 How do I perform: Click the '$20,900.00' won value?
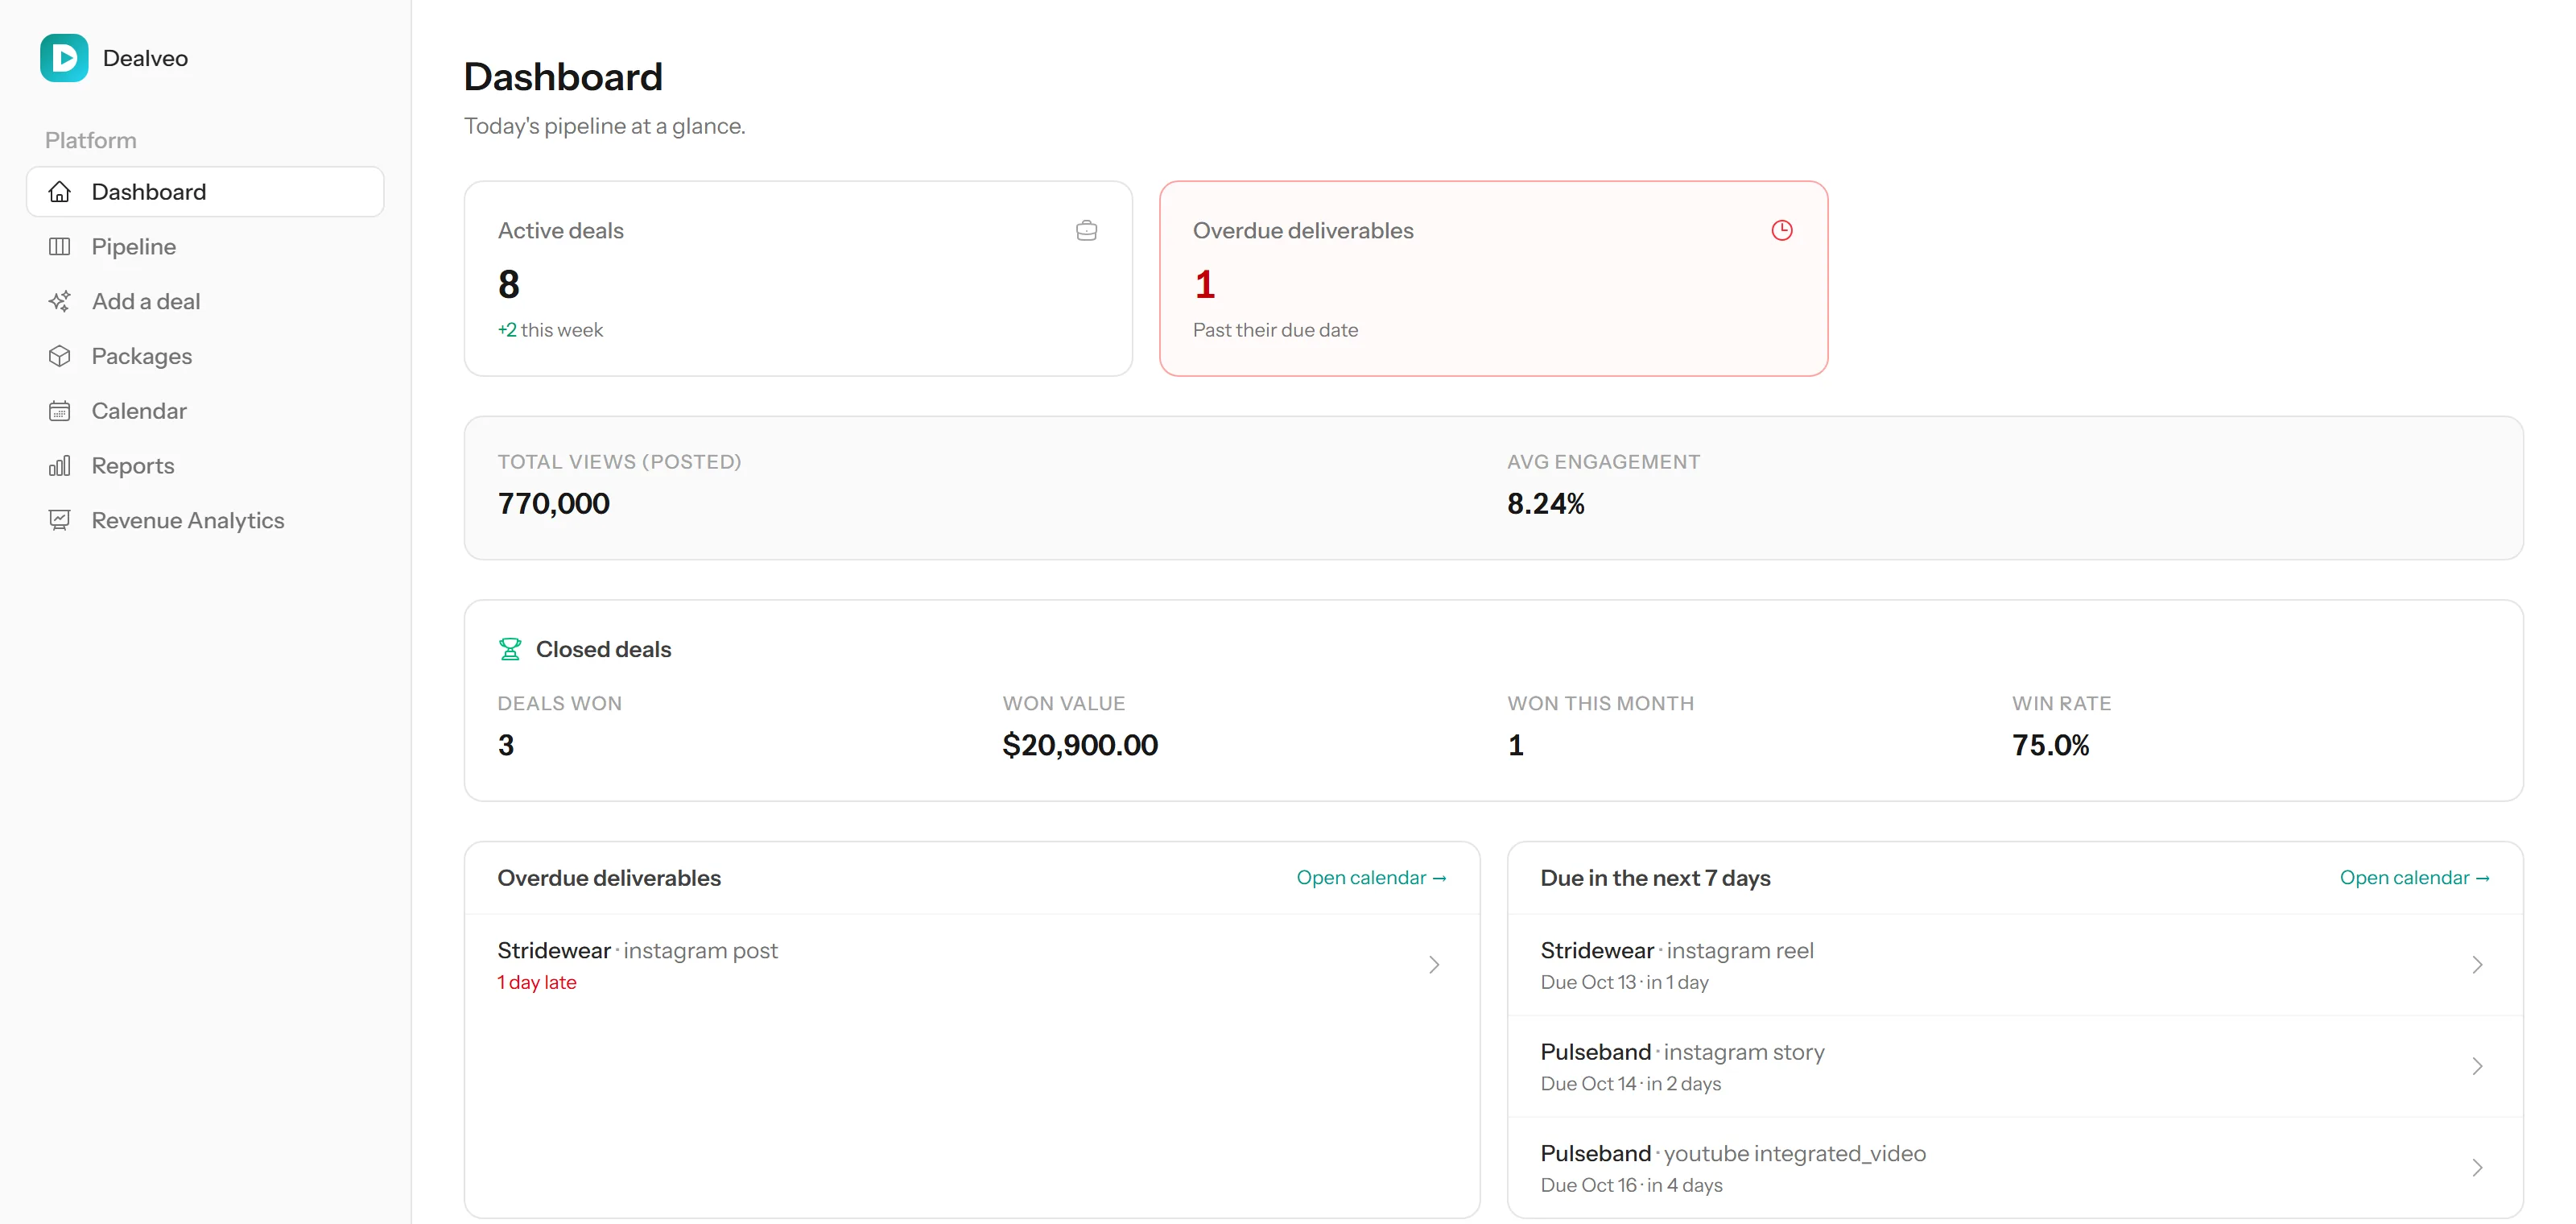[x=1080, y=745]
